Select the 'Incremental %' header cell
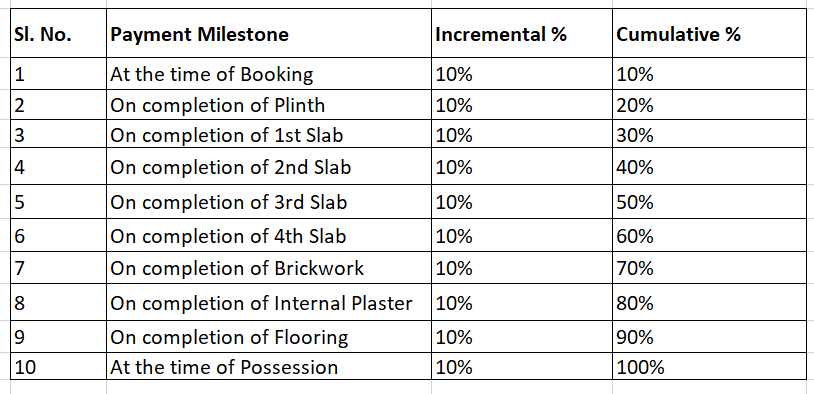The height and width of the screenshot is (394, 814). [x=522, y=33]
